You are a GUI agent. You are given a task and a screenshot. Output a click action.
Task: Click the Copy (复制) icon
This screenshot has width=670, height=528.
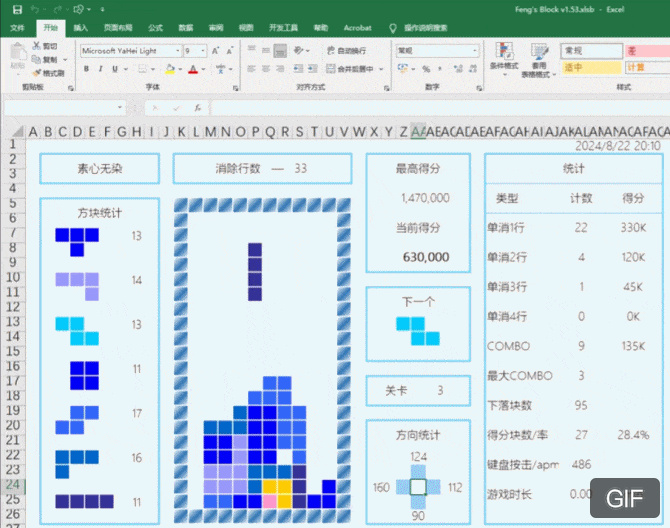click(37, 59)
